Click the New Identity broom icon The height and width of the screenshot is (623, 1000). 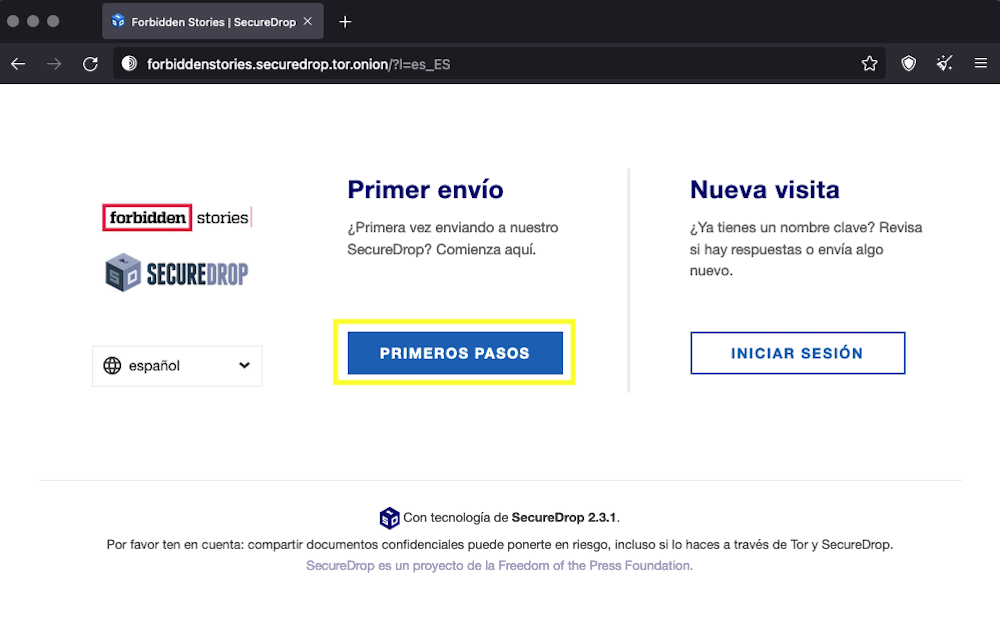click(x=944, y=64)
